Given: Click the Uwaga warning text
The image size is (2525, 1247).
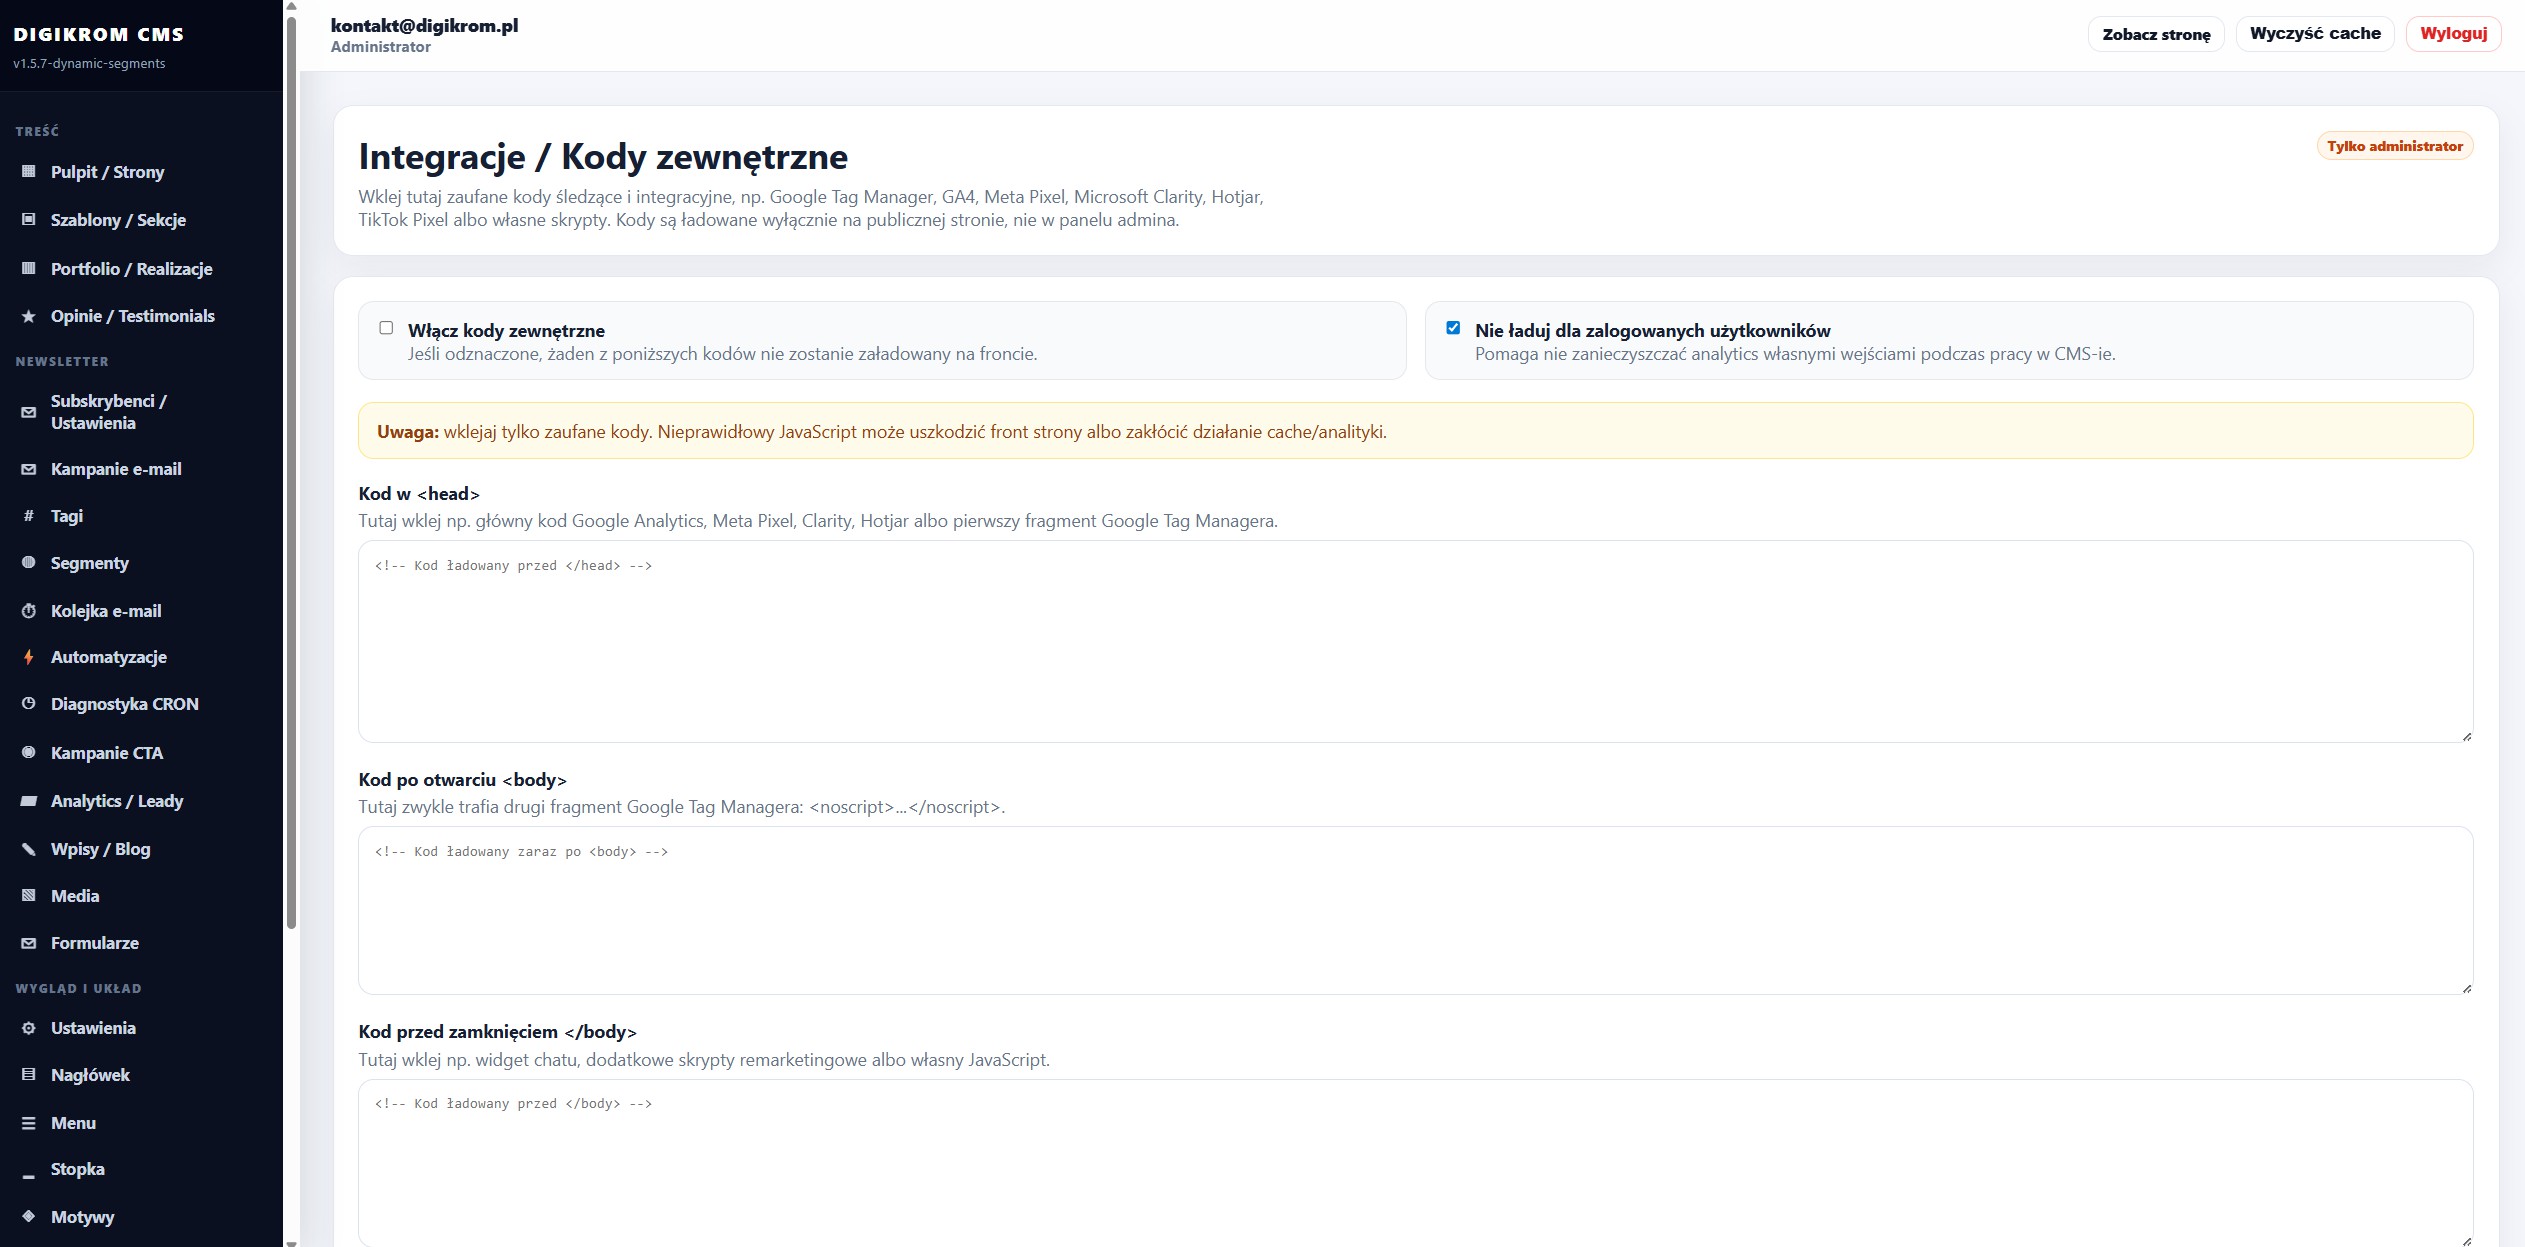Looking at the screenshot, I should [x=881, y=432].
